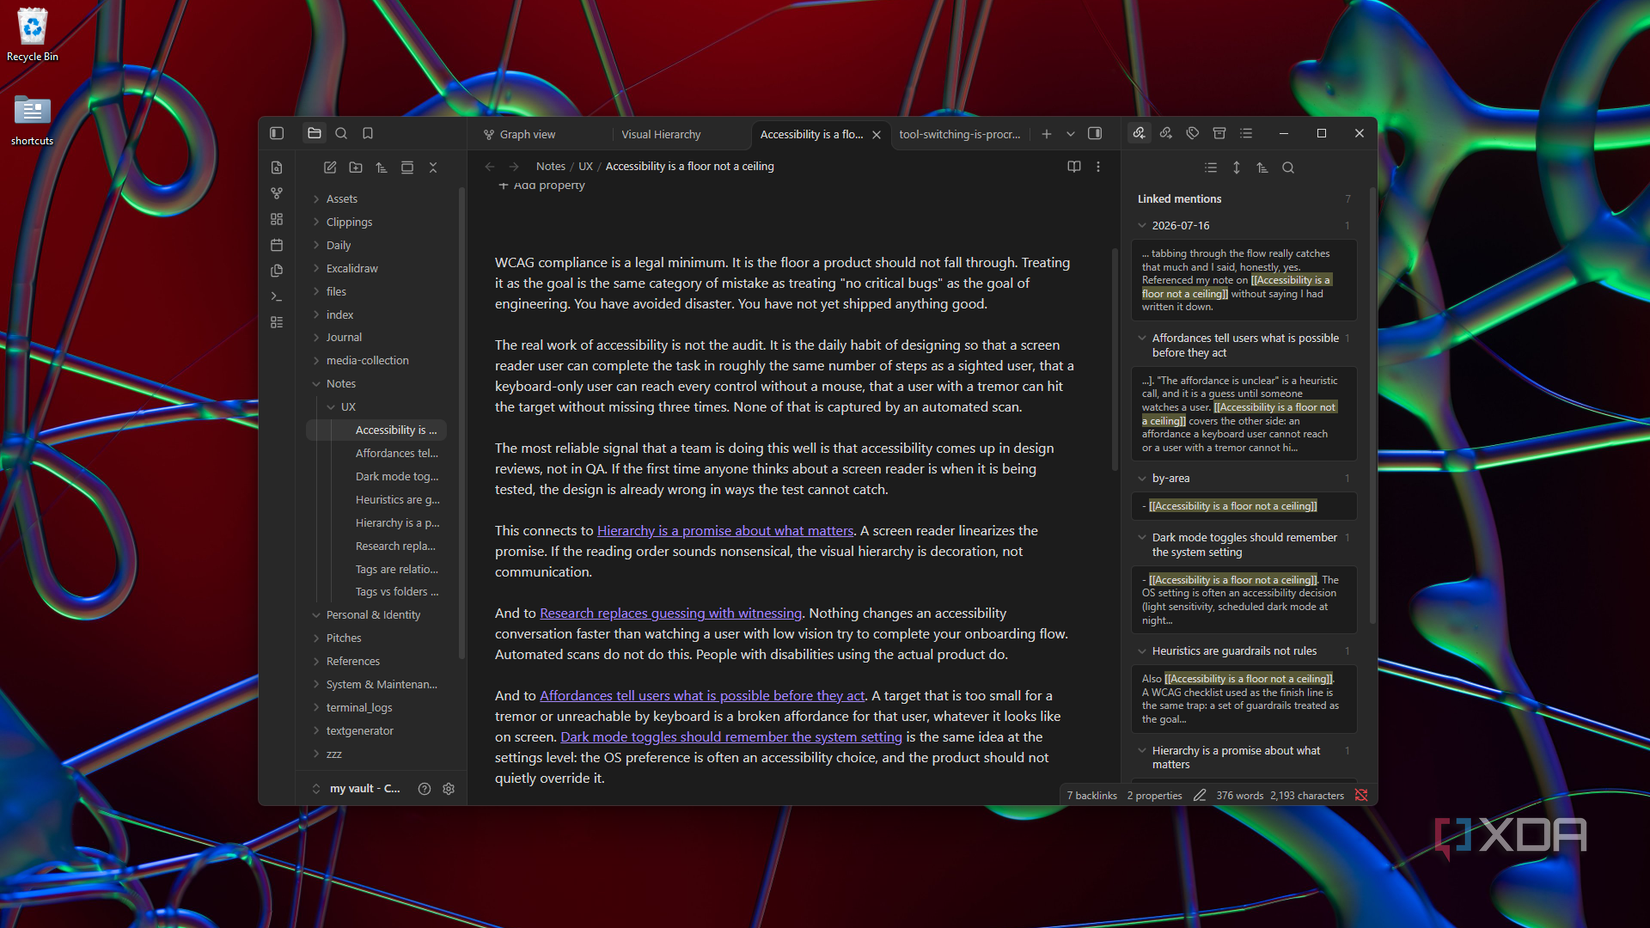Toggle show more context in backlinks
1650x928 pixels.
click(1237, 168)
